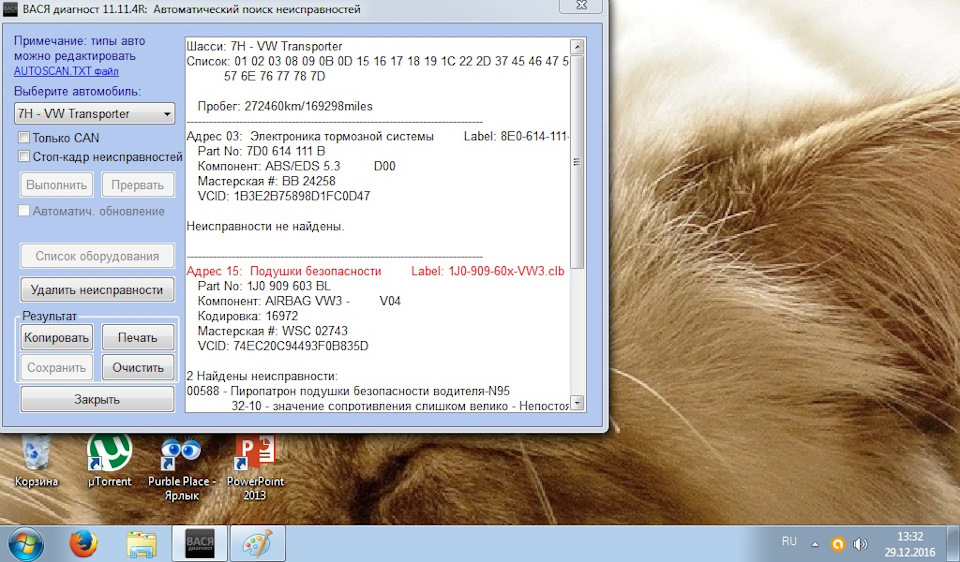Image resolution: width=960 pixels, height=562 pixels.
Task: Toggle the Автоматич. обновление checkbox
Action: click(x=24, y=211)
